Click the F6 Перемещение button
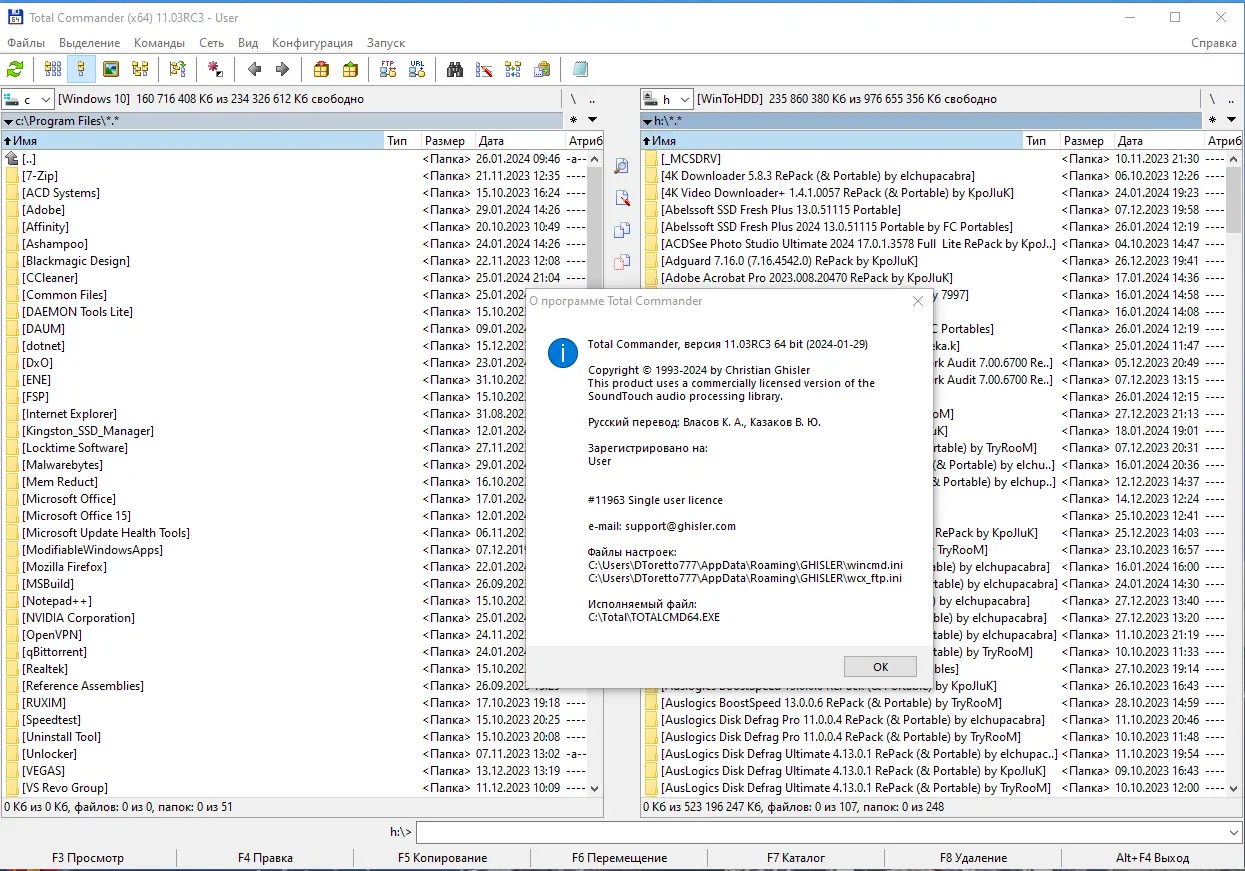 (x=619, y=858)
